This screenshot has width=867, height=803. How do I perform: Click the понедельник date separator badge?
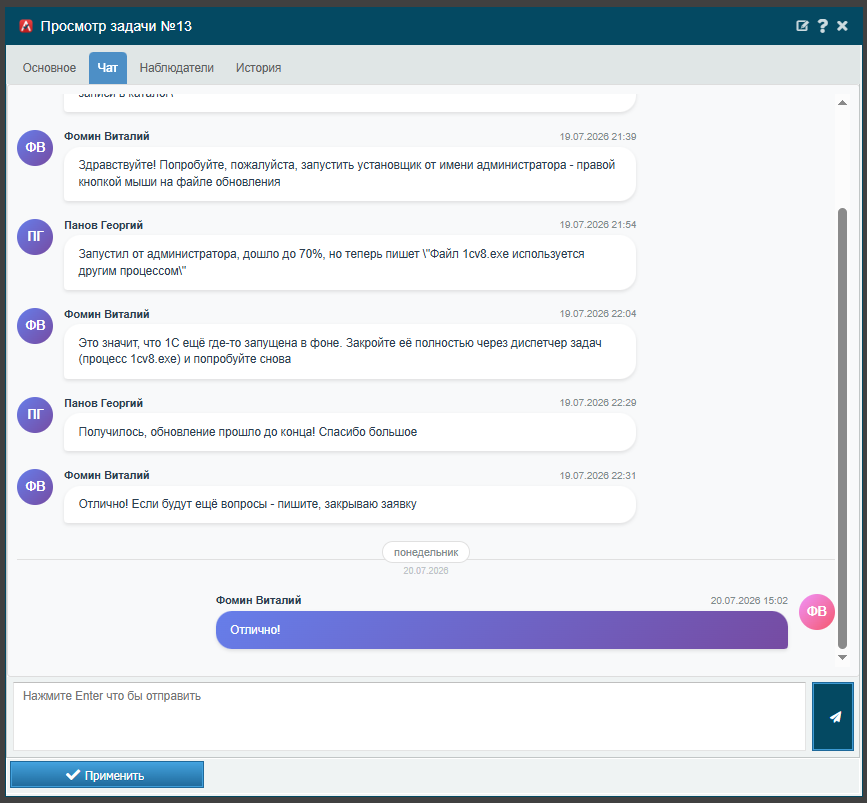coord(426,552)
